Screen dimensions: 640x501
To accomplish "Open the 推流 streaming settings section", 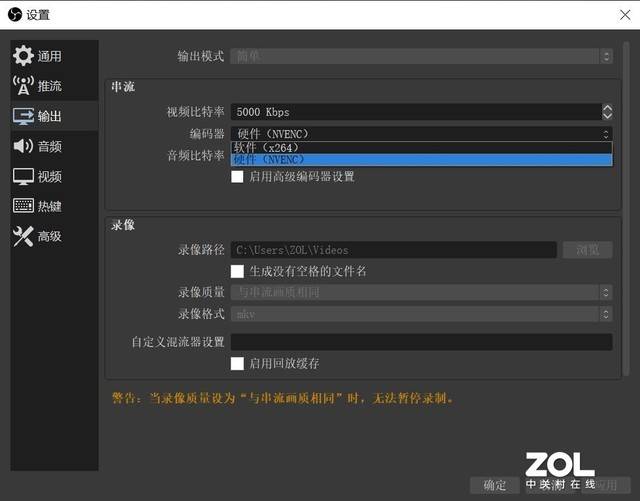I will coord(54,86).
